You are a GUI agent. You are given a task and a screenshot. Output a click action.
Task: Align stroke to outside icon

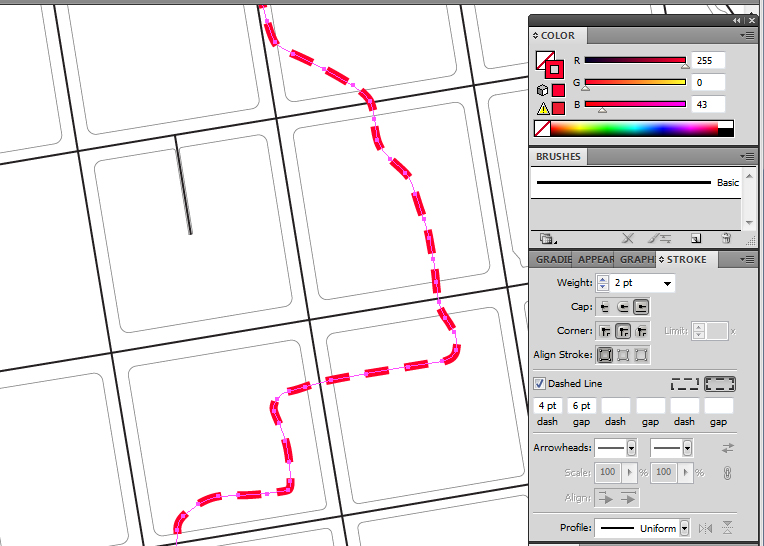641,355
